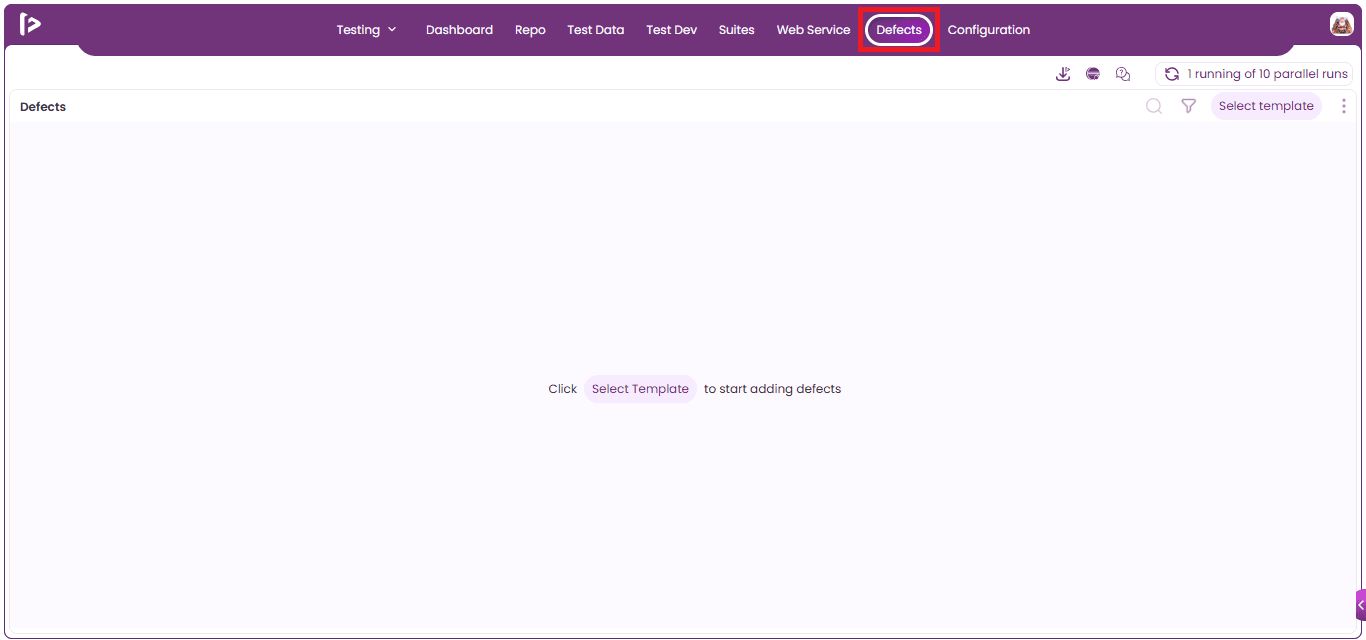Go to the Dashboard tab

point(459,30)
